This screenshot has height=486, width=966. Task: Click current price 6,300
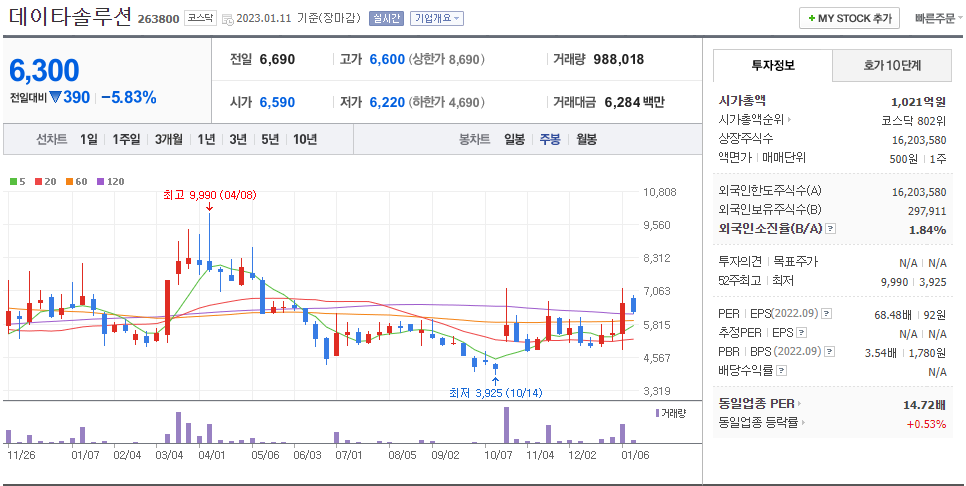tap(44, 71)
